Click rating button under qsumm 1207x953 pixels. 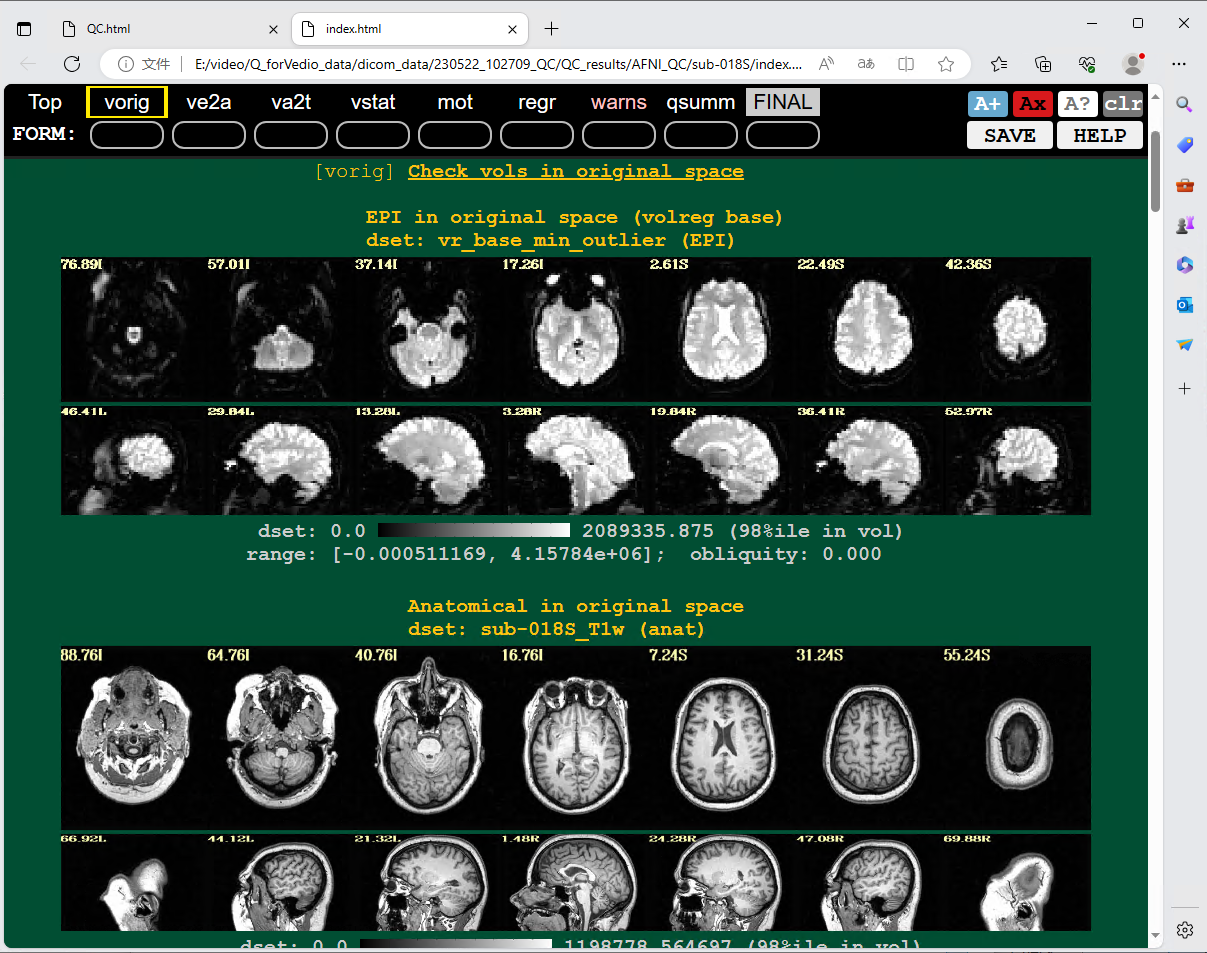tap(701, 135)
